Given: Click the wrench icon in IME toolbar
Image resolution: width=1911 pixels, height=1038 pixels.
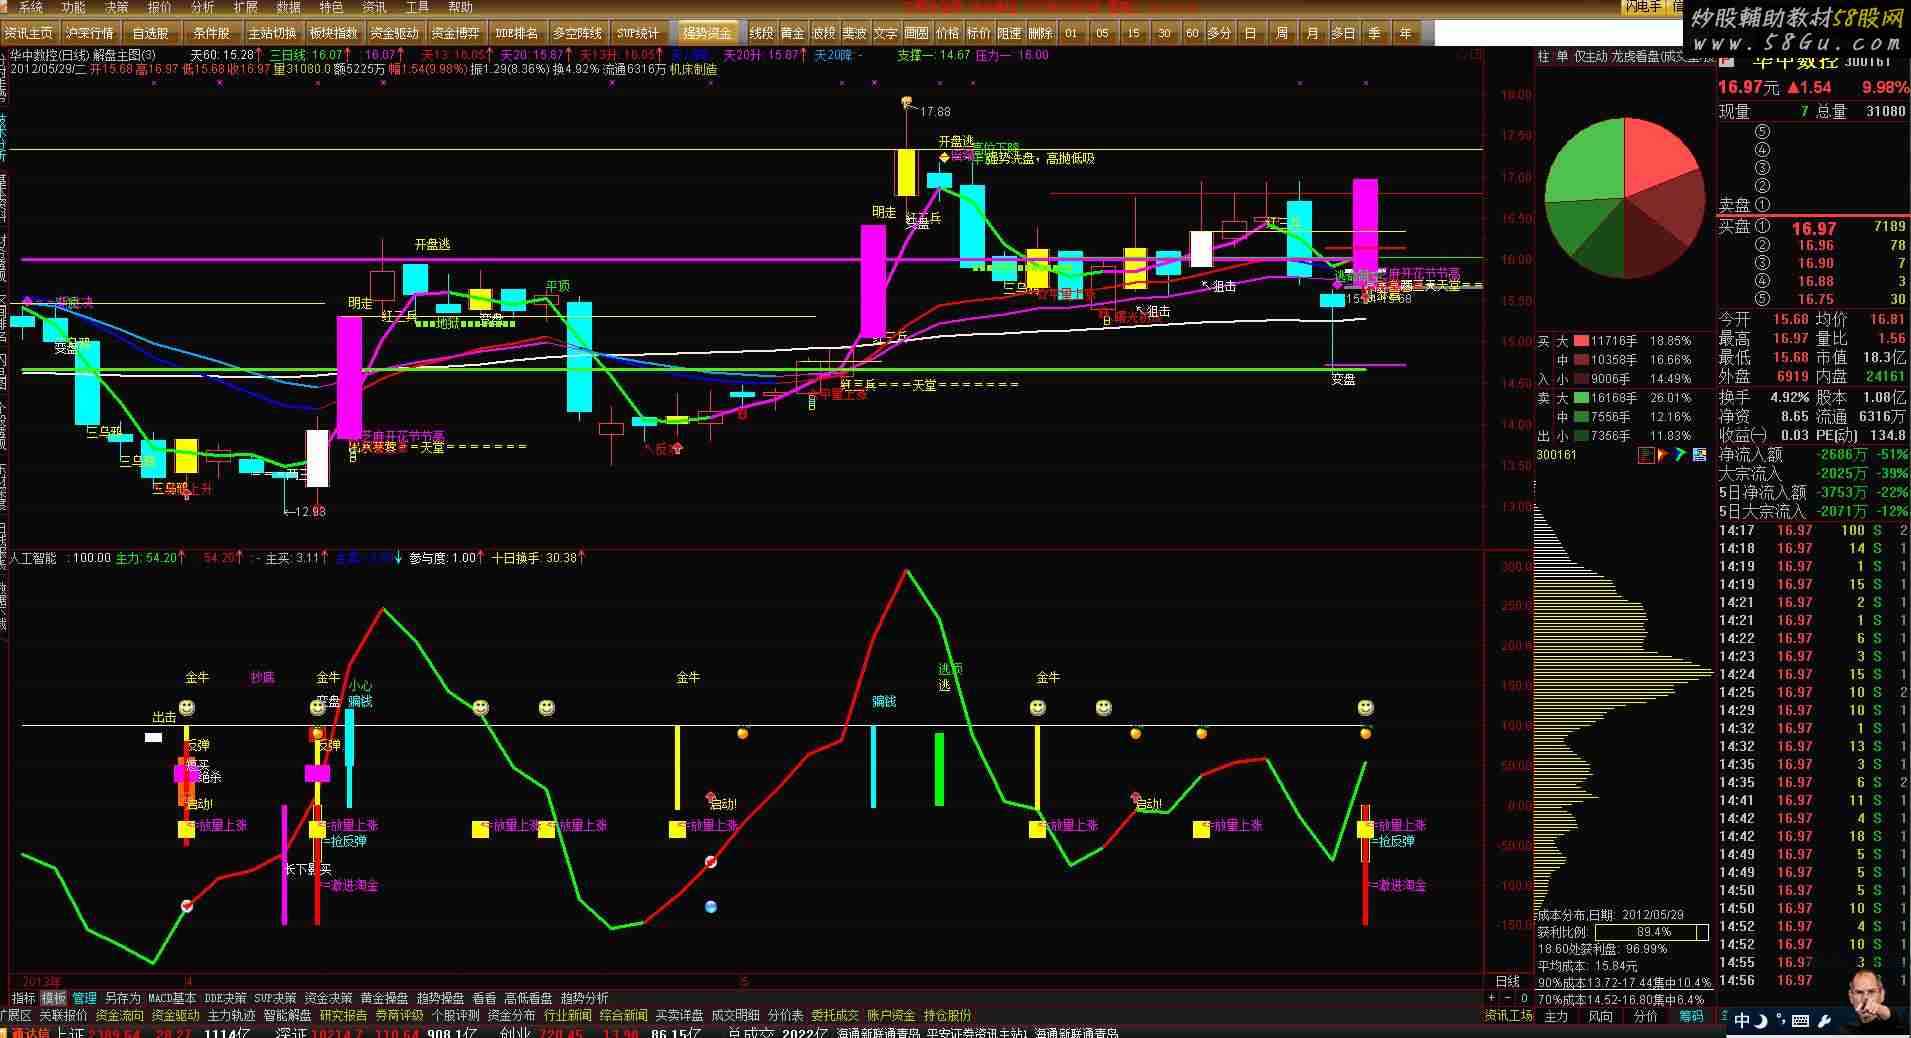Looking at the screenshot, I should coord(1822,1021).
